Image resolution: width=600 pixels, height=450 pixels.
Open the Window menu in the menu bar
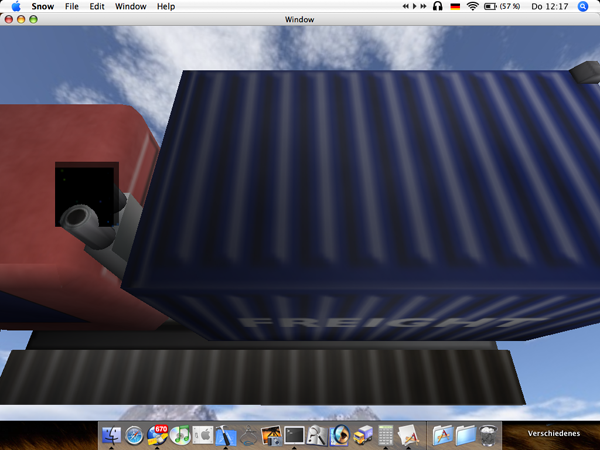[130, 6]
